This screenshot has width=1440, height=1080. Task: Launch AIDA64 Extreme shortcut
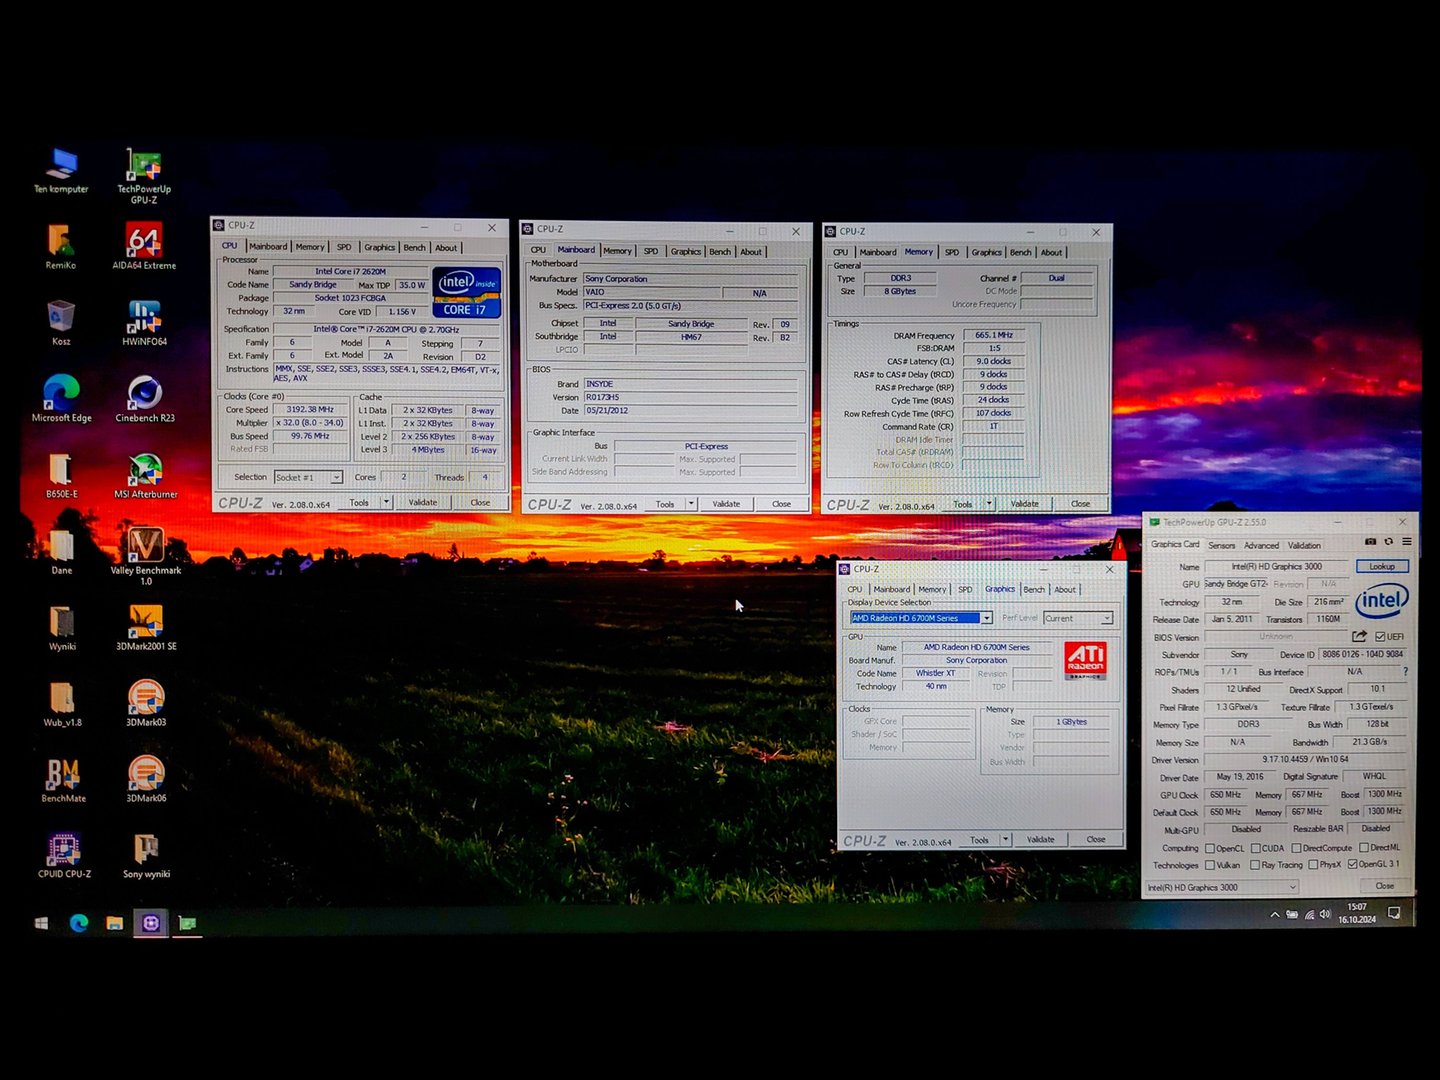144,246
